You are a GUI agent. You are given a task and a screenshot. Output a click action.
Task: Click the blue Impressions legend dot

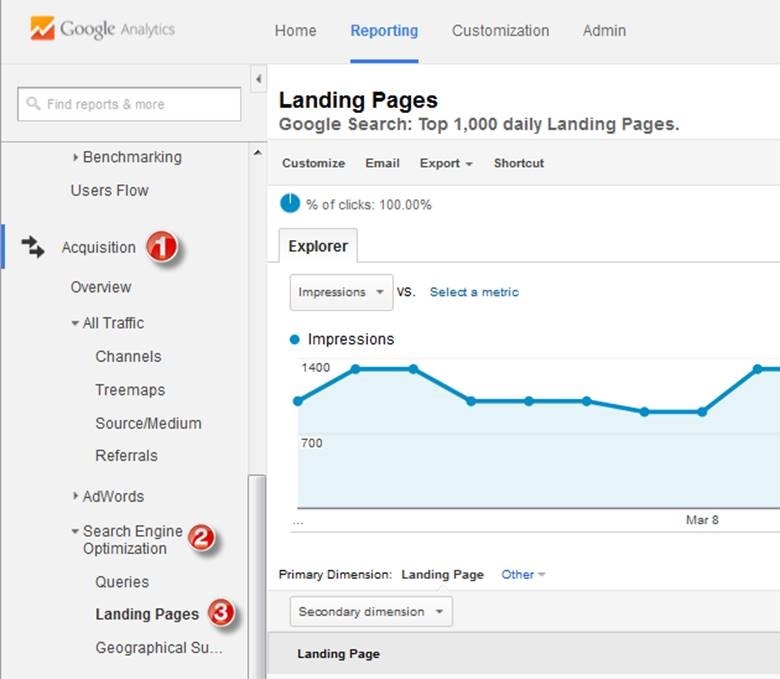[295, 340]
